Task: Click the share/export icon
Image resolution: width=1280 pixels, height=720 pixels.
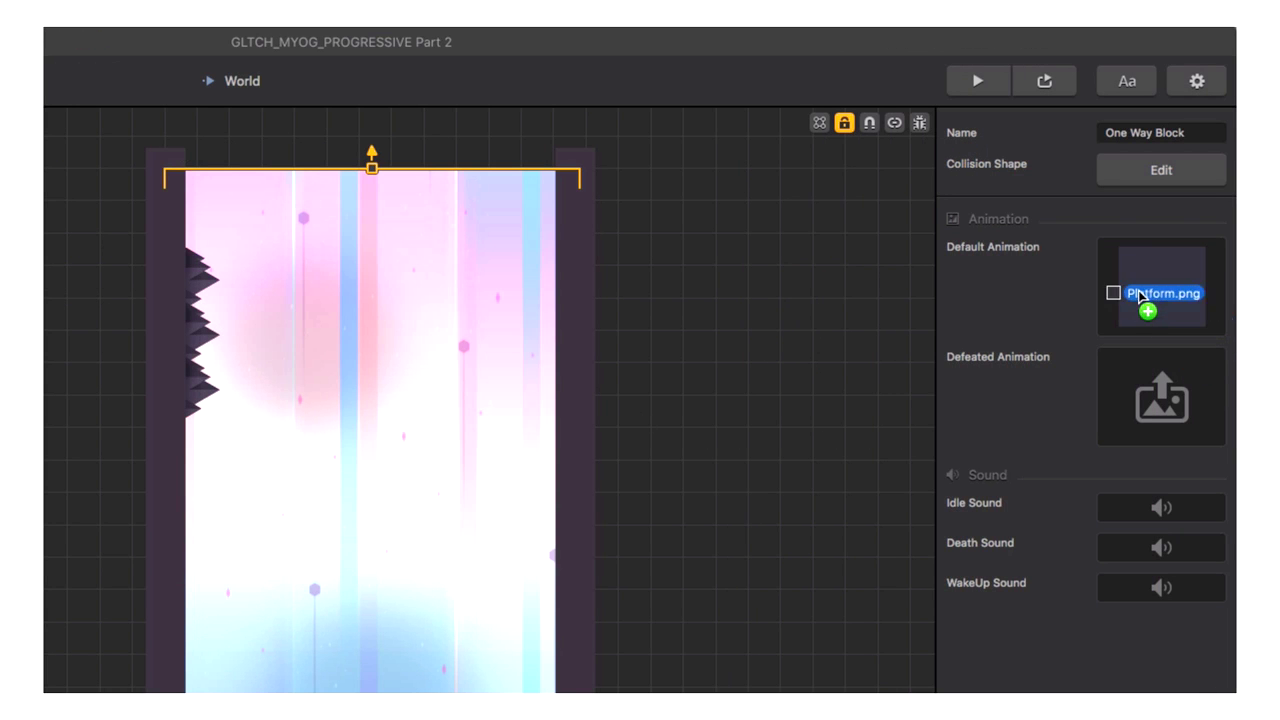Action: (1044, 81)
